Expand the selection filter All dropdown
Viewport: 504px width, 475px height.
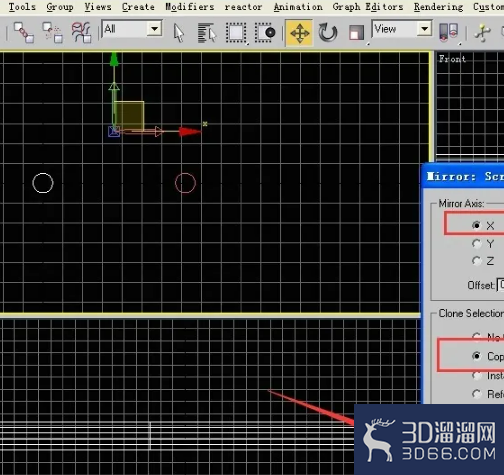pos(154,29)
